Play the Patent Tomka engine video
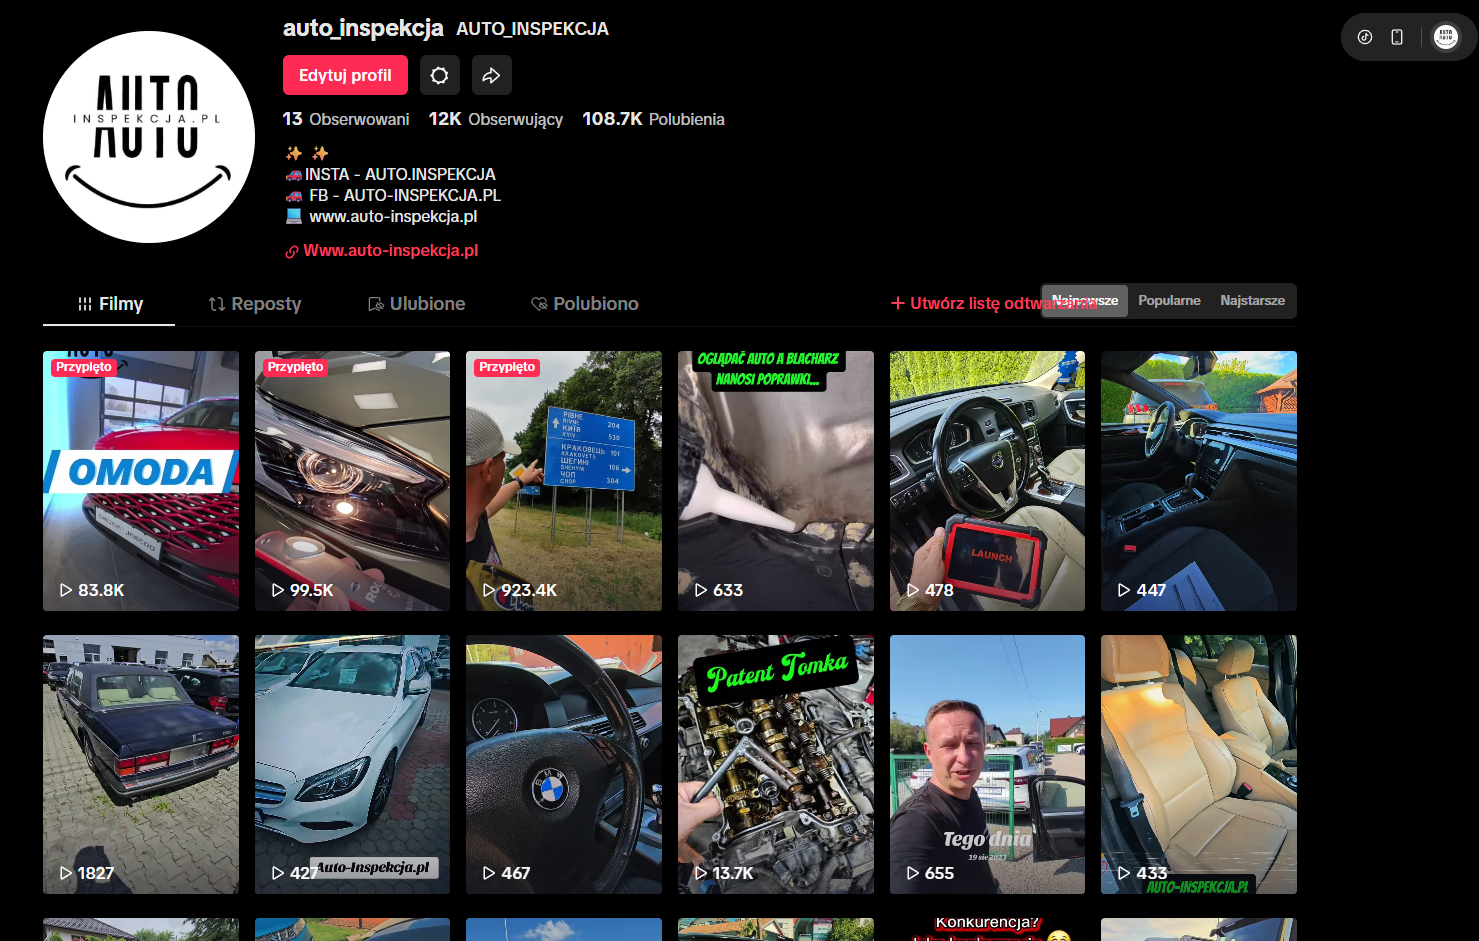Screen dimensions: 1479x941 775,764
